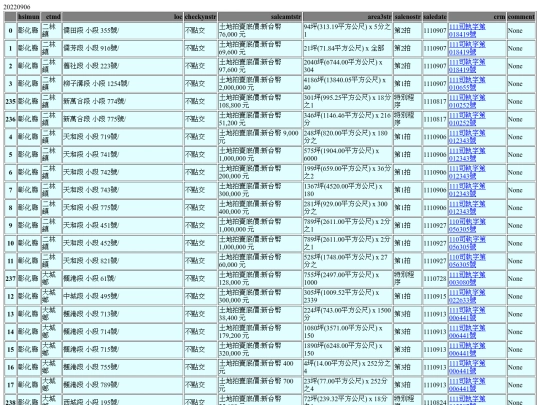Open the crm link in row 2
The image size is (540, 405).
pos(467,66)
